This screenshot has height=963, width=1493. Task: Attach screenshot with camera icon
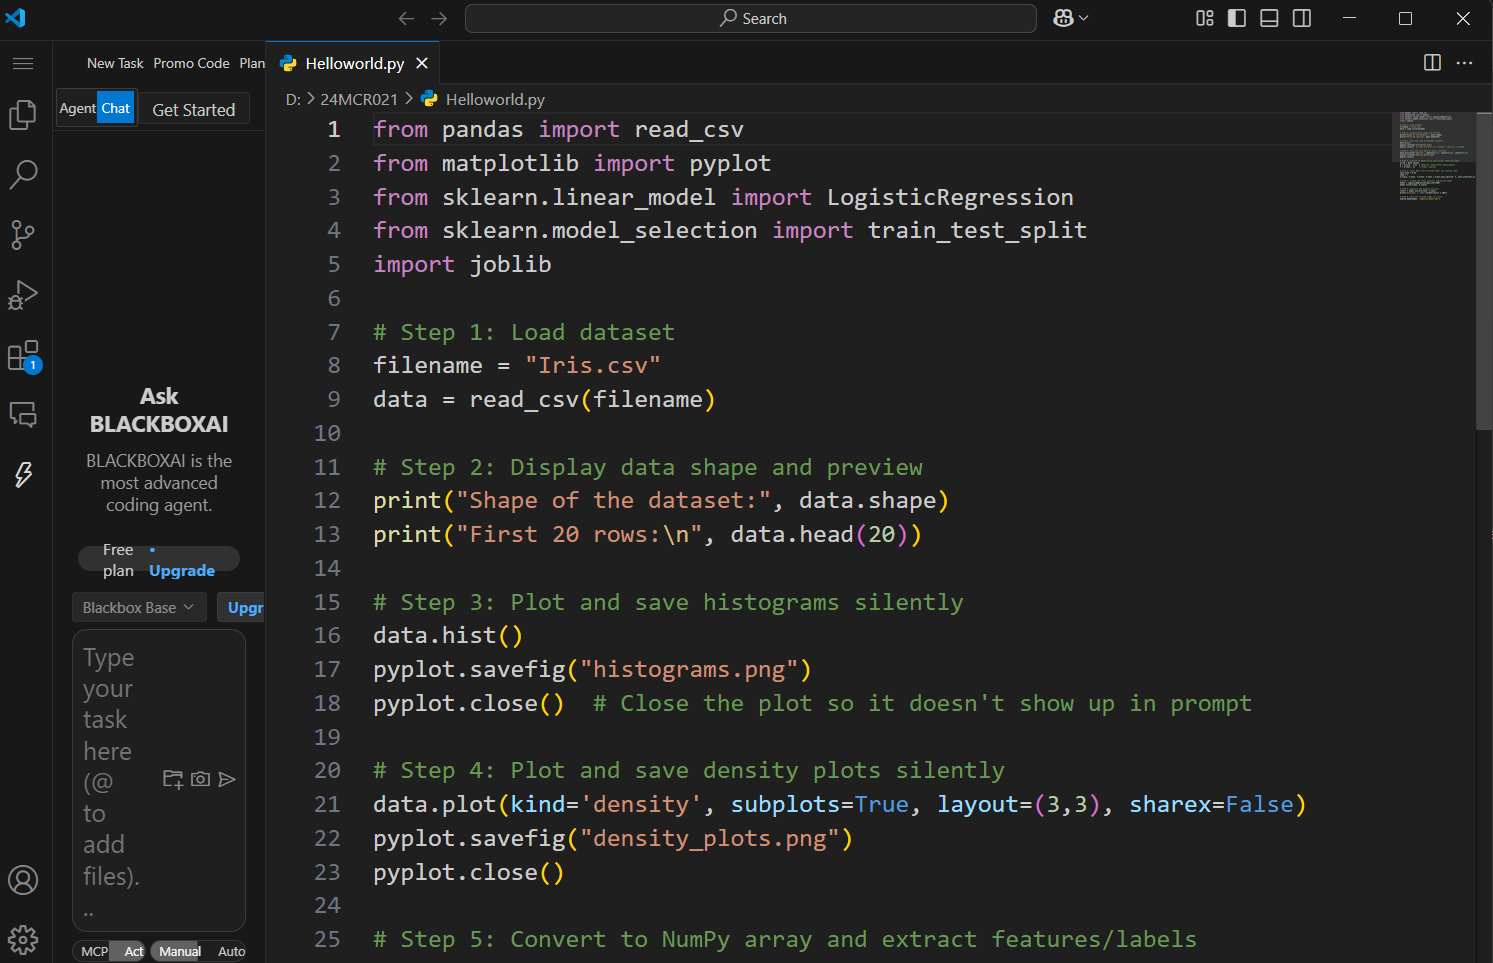click(200, 779)
